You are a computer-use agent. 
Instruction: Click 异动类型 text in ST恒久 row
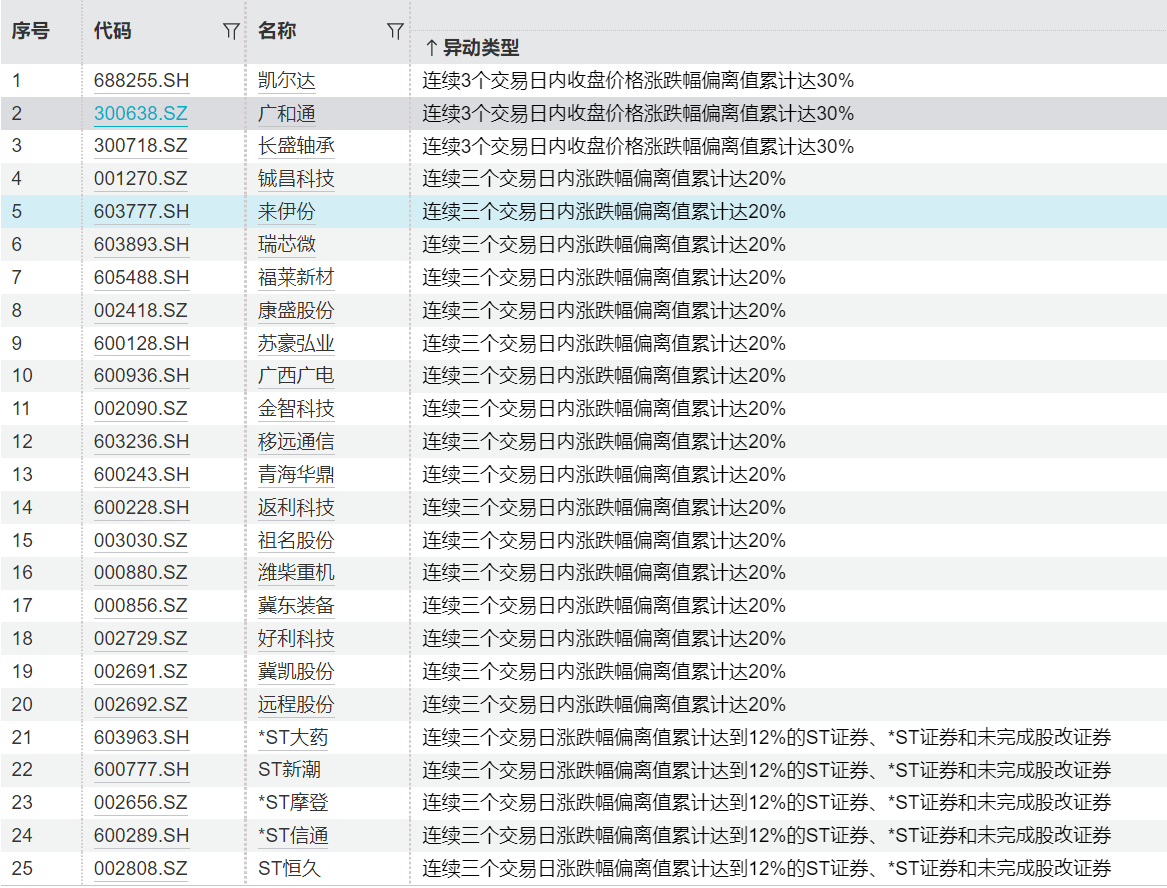click(767, 868)
